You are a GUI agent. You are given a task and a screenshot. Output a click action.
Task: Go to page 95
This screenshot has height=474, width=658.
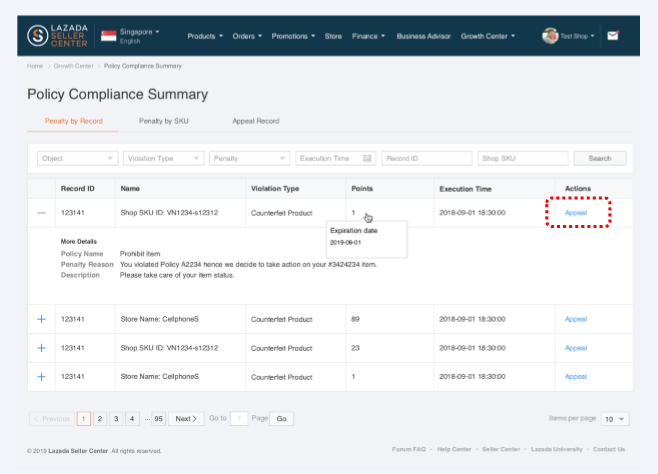[158, 419]
